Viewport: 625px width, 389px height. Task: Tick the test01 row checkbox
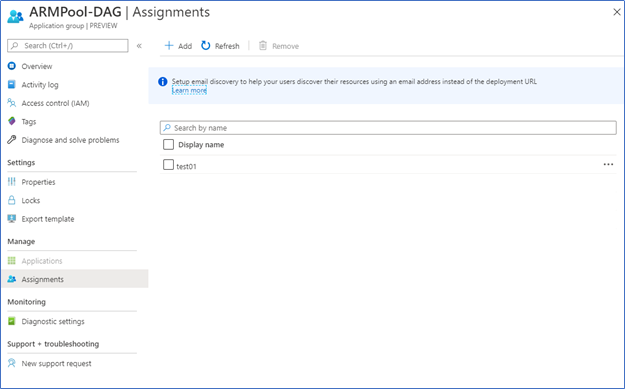click(168, 165)
